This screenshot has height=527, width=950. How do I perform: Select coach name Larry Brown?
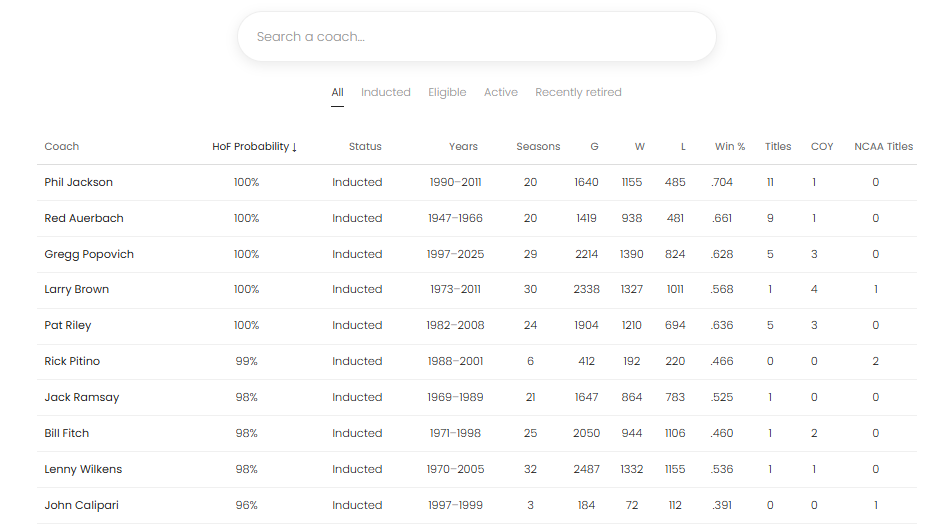pos(76,290)
